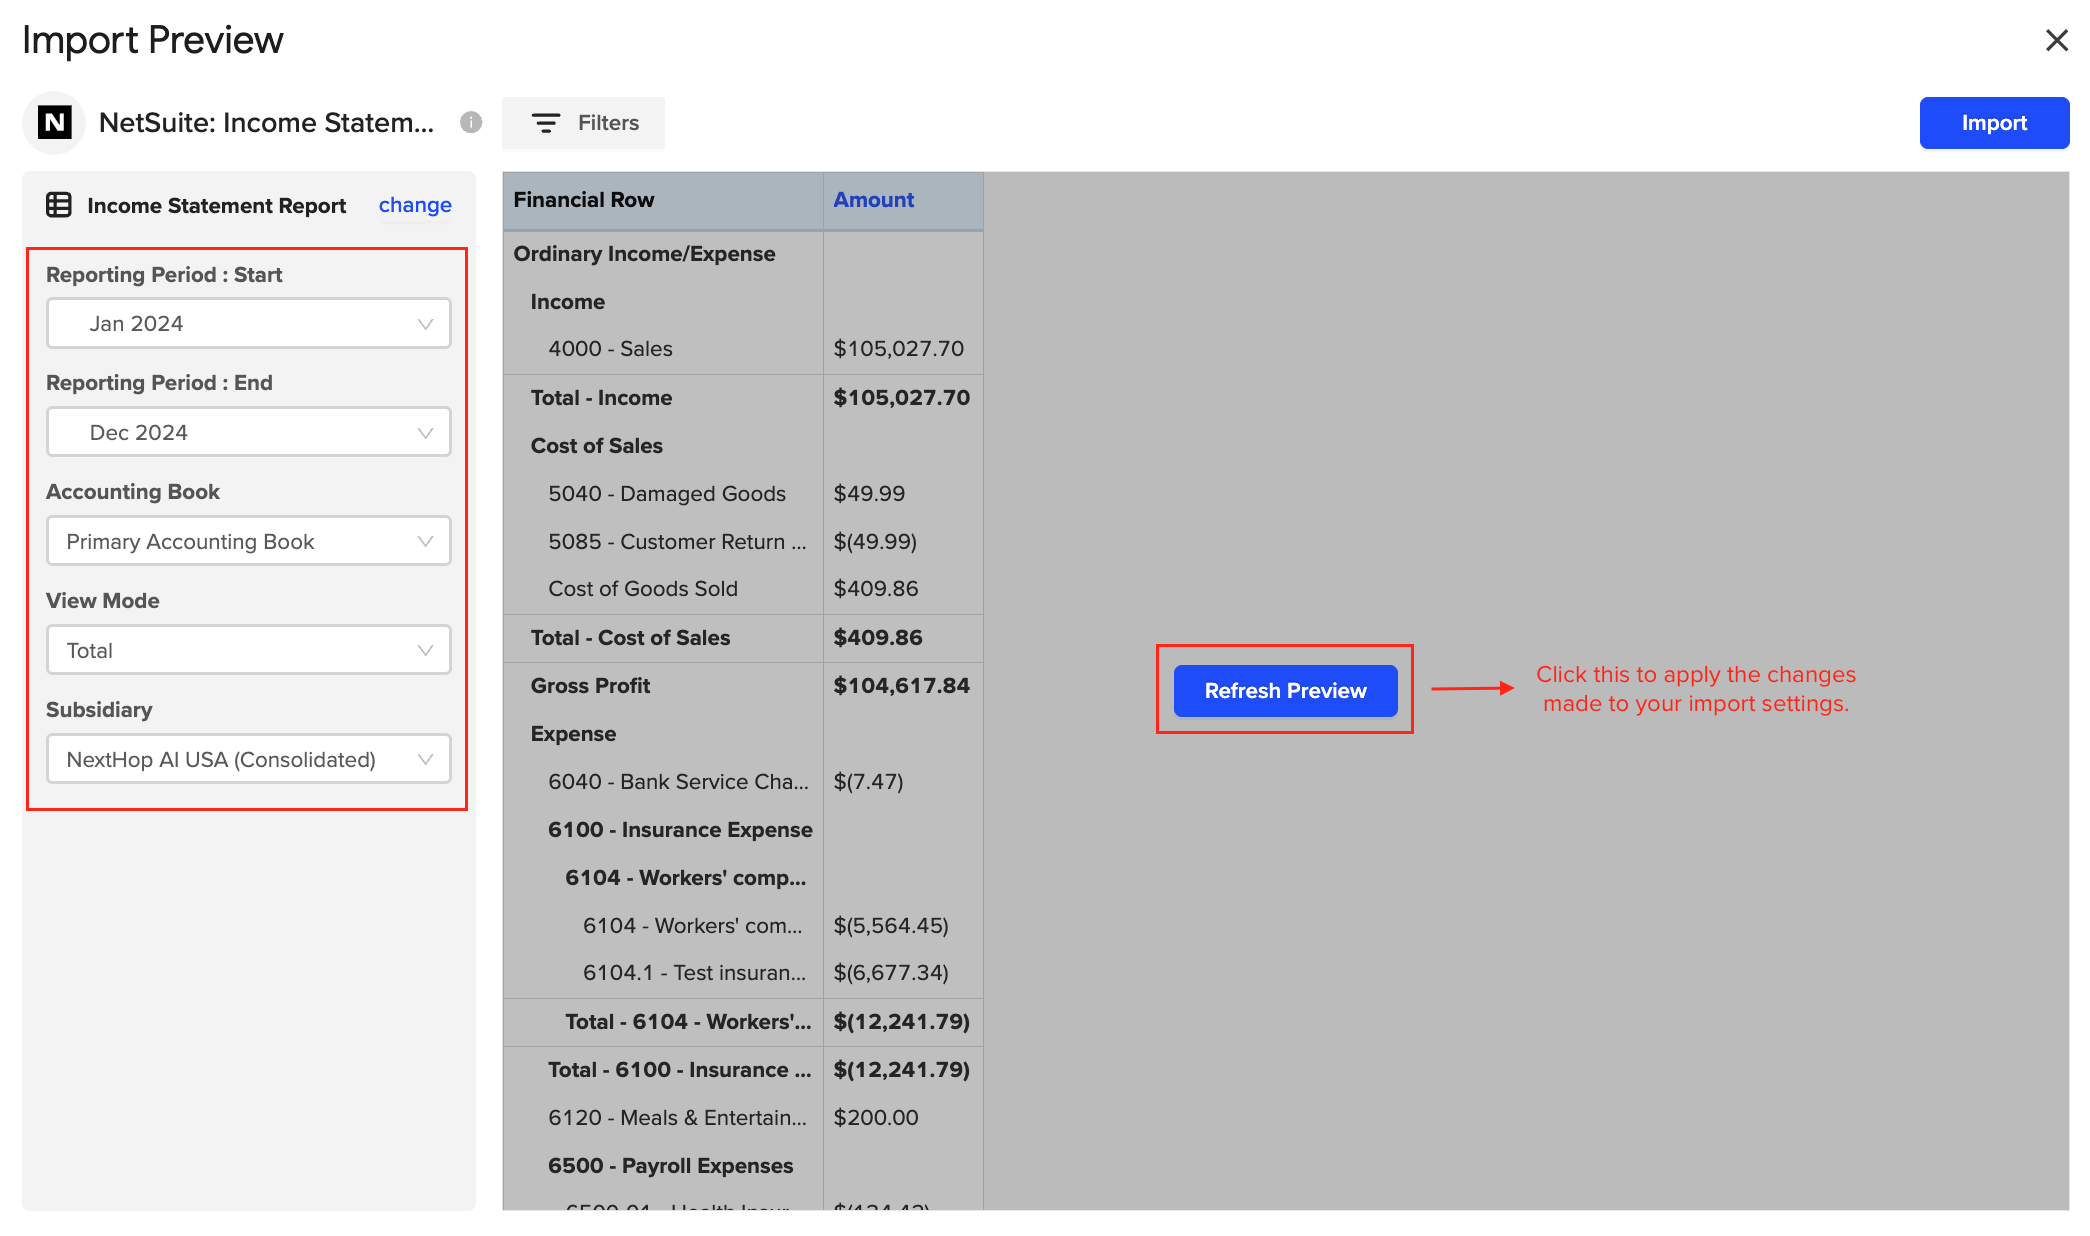2090x1236 pixels.
Task: Click the info icon next to NetSuite title
Action: click(469, 122)
